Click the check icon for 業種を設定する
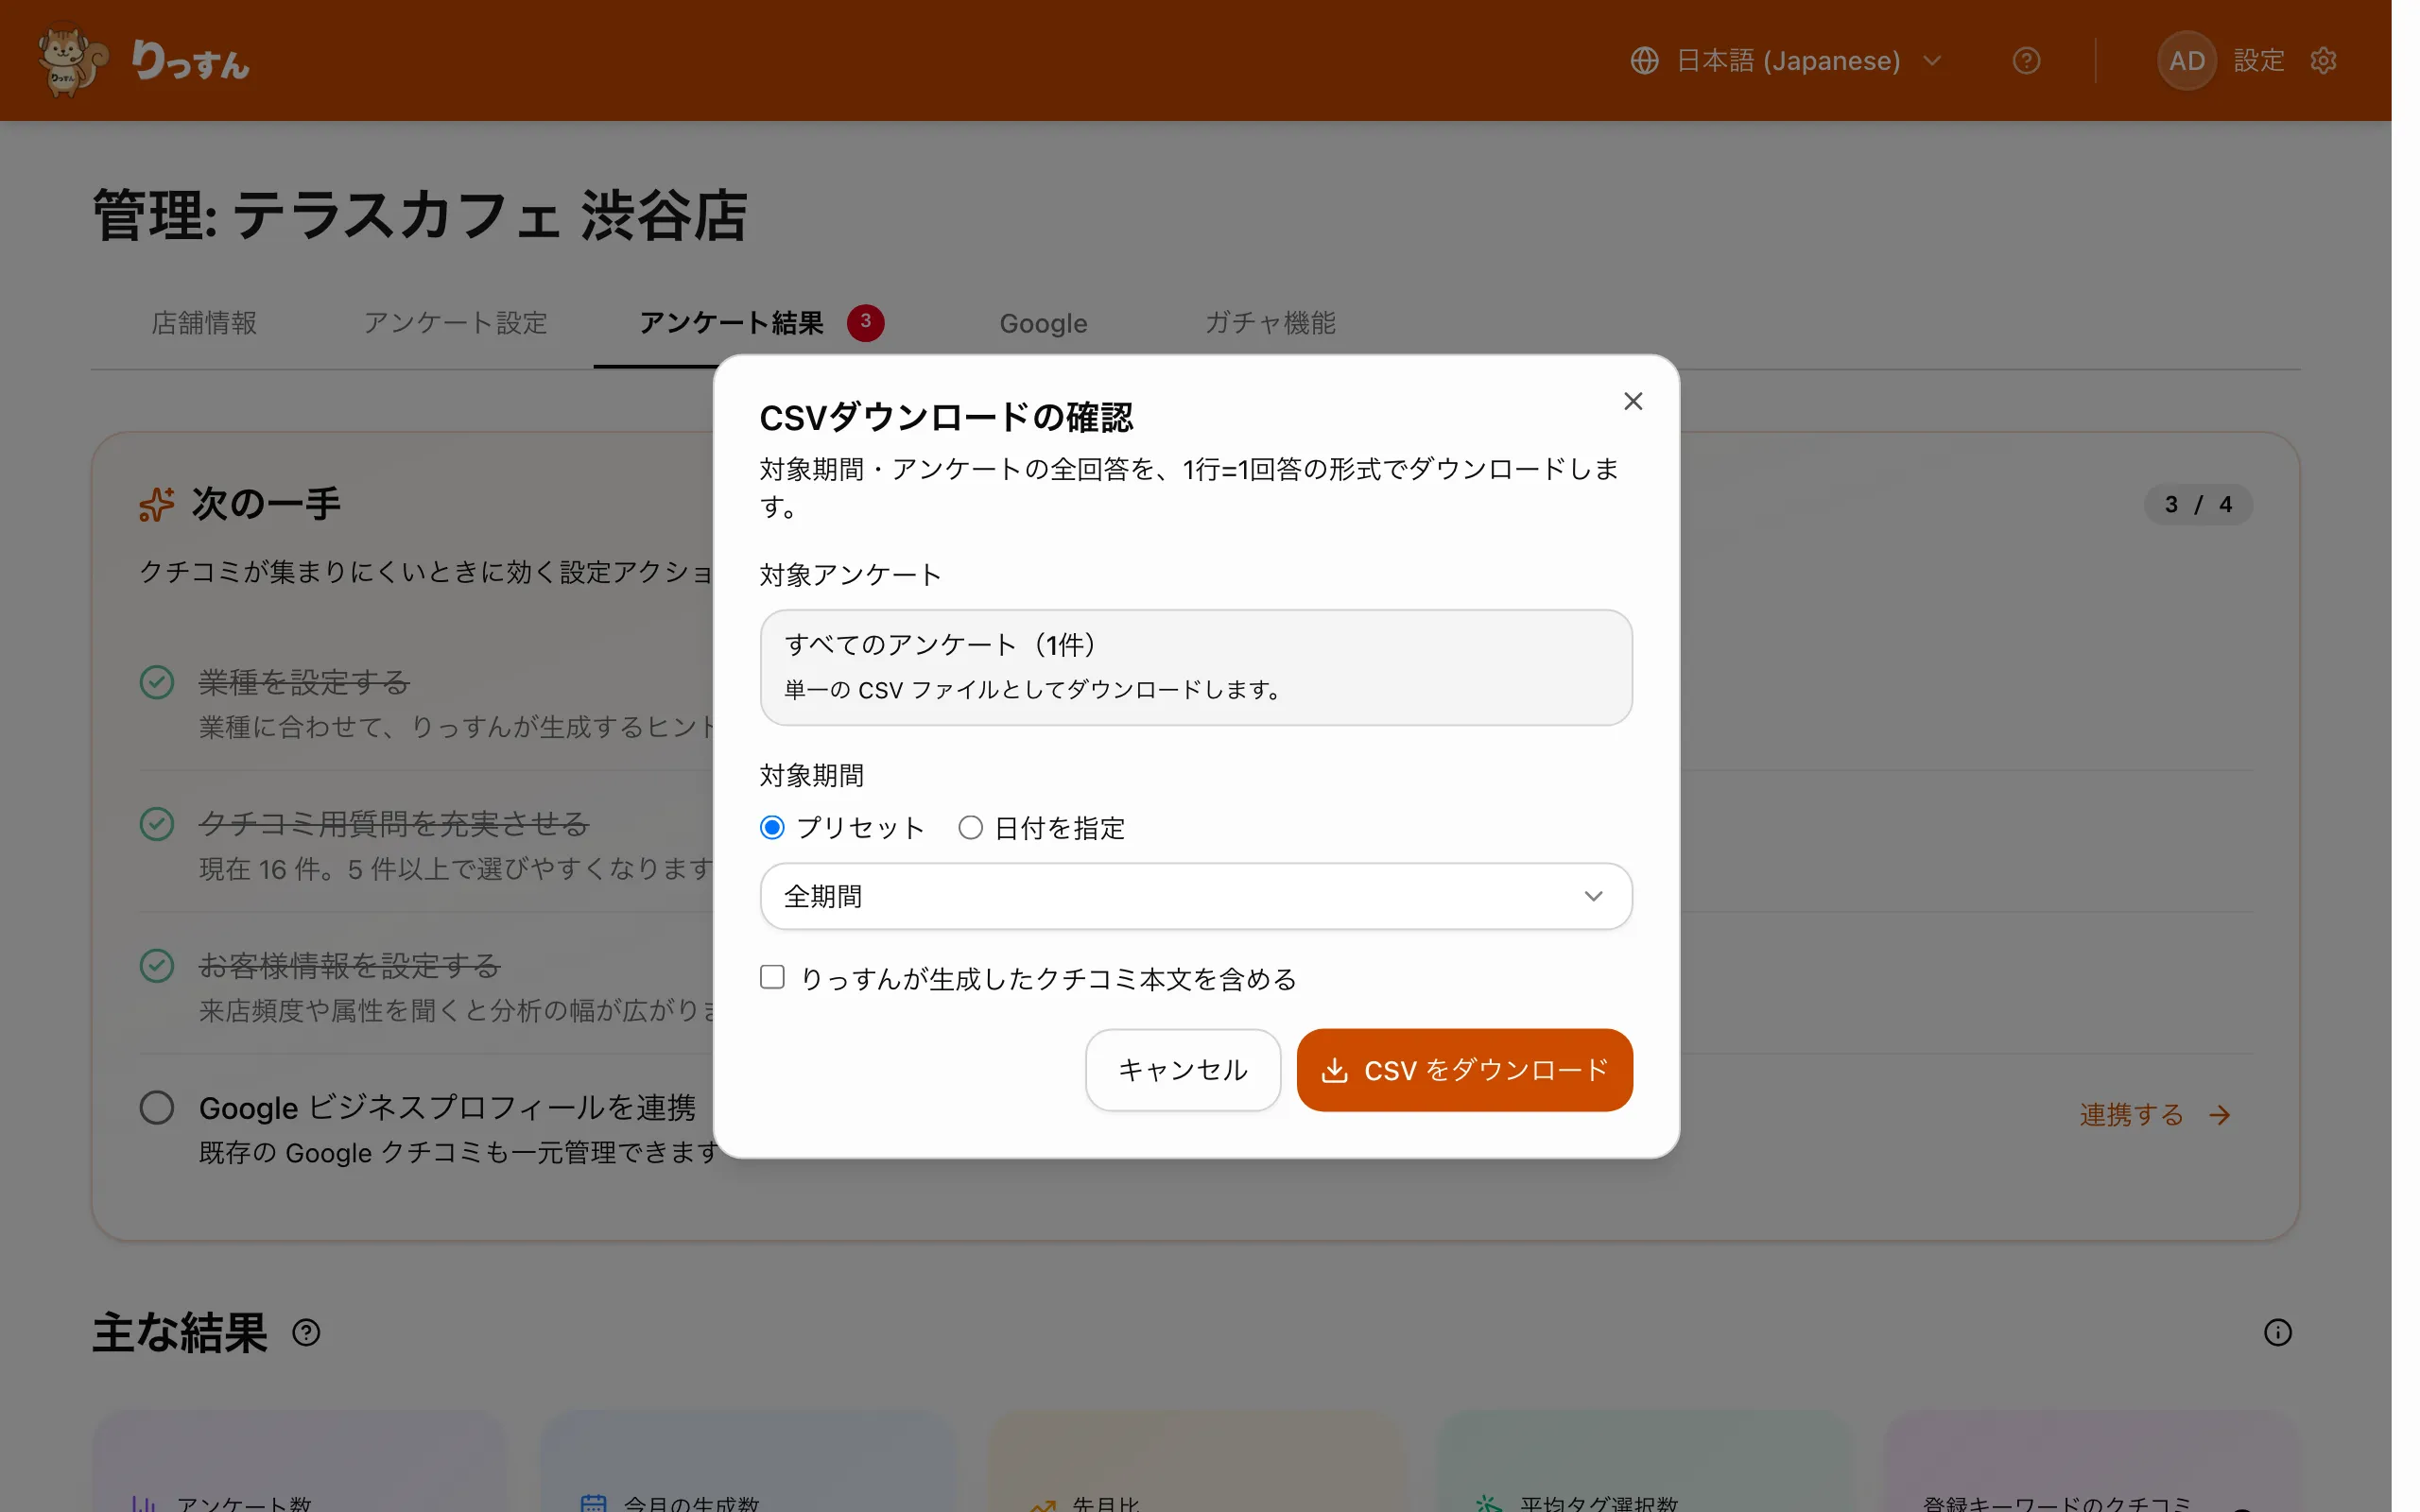Viewport: 2420px width, 1512px height. point(157,683)
